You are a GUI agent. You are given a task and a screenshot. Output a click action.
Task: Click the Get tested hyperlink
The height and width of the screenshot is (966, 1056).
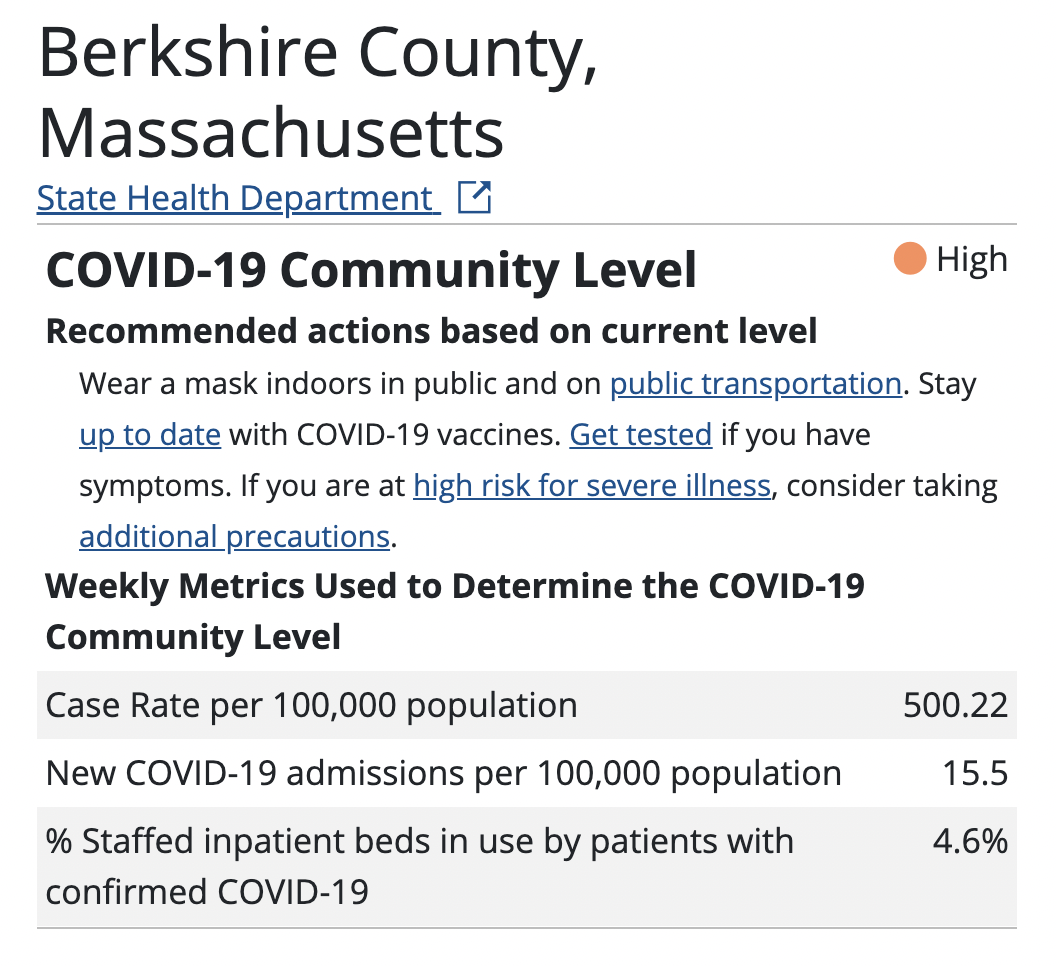(640, 435)
